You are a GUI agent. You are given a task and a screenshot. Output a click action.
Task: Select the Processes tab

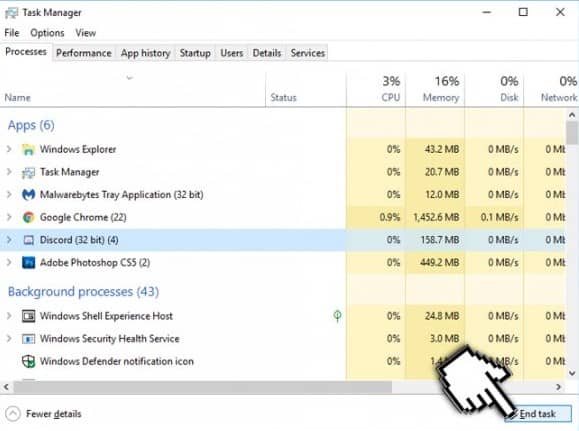coord(26,52)
